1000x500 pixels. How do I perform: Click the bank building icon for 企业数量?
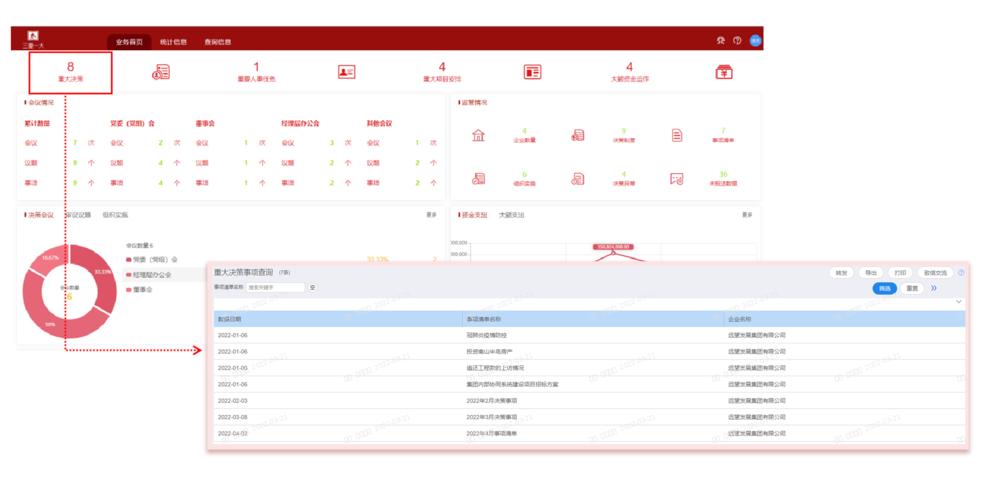tap(479, 136)
